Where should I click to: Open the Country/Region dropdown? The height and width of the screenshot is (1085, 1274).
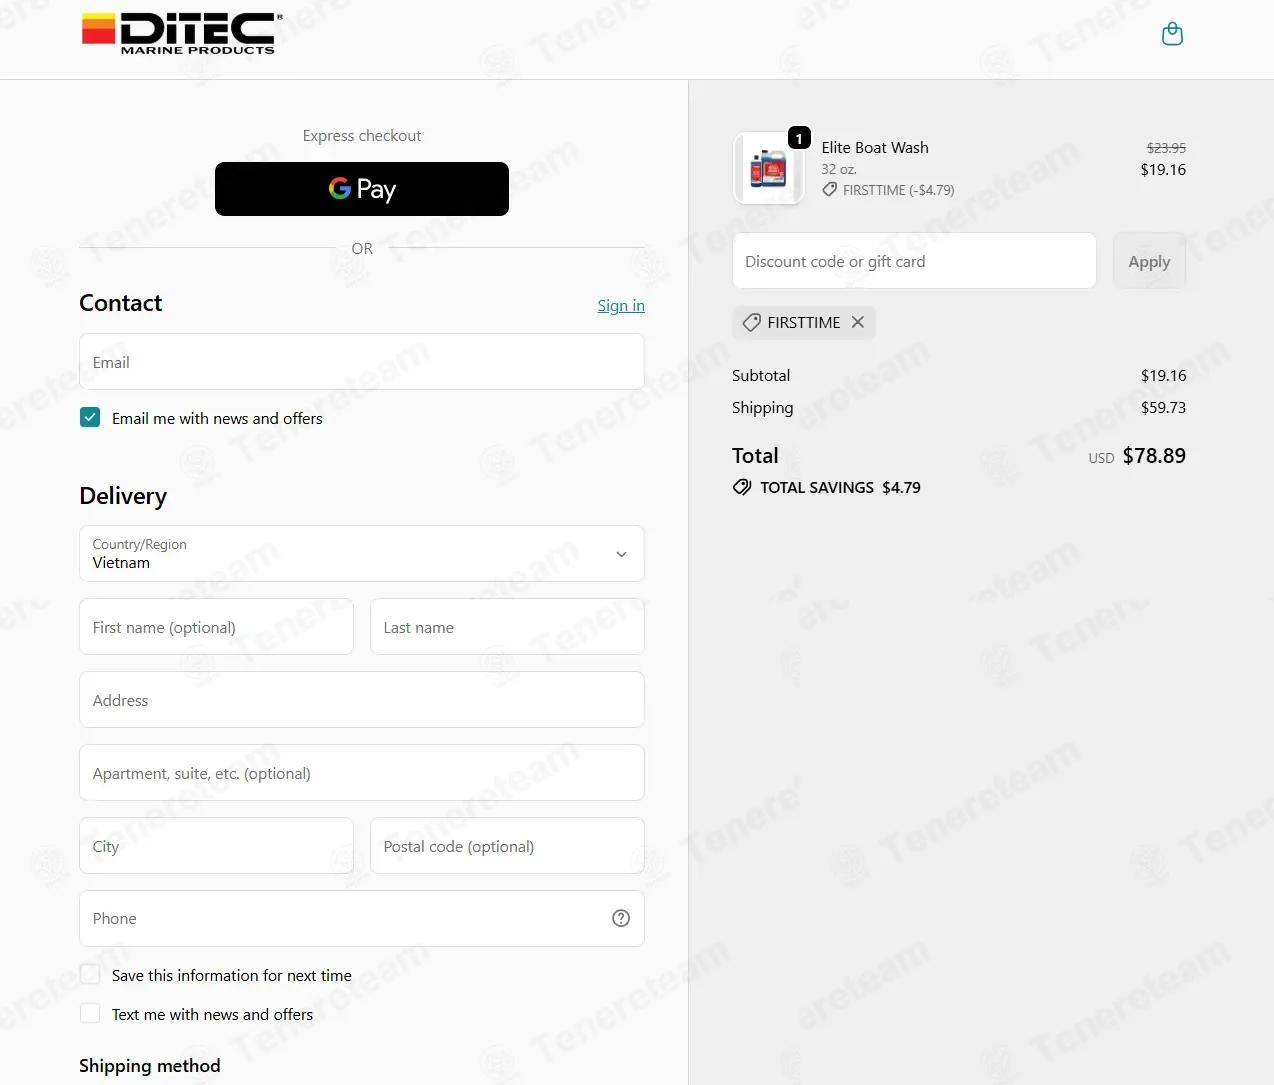click(362, 553)
